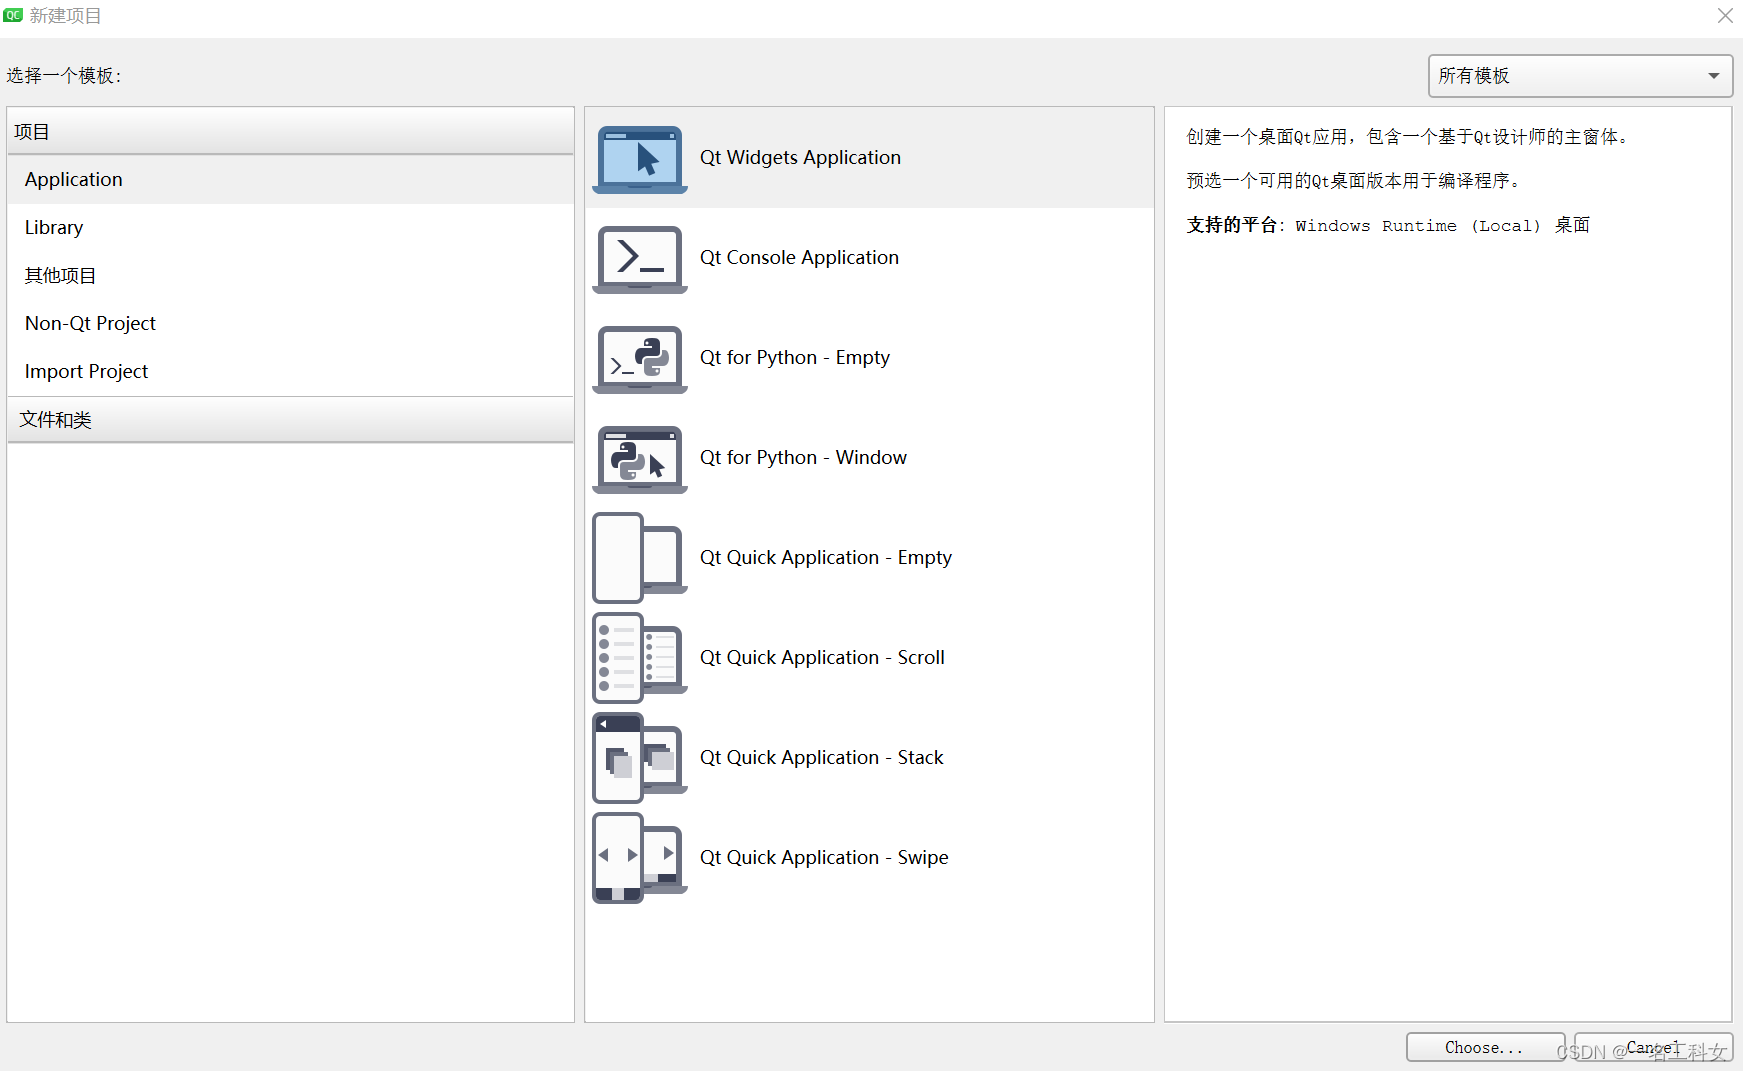Select the Qt Quick Application Swipe icon
1743x1071 pixels.
click(x=640, y=858)
